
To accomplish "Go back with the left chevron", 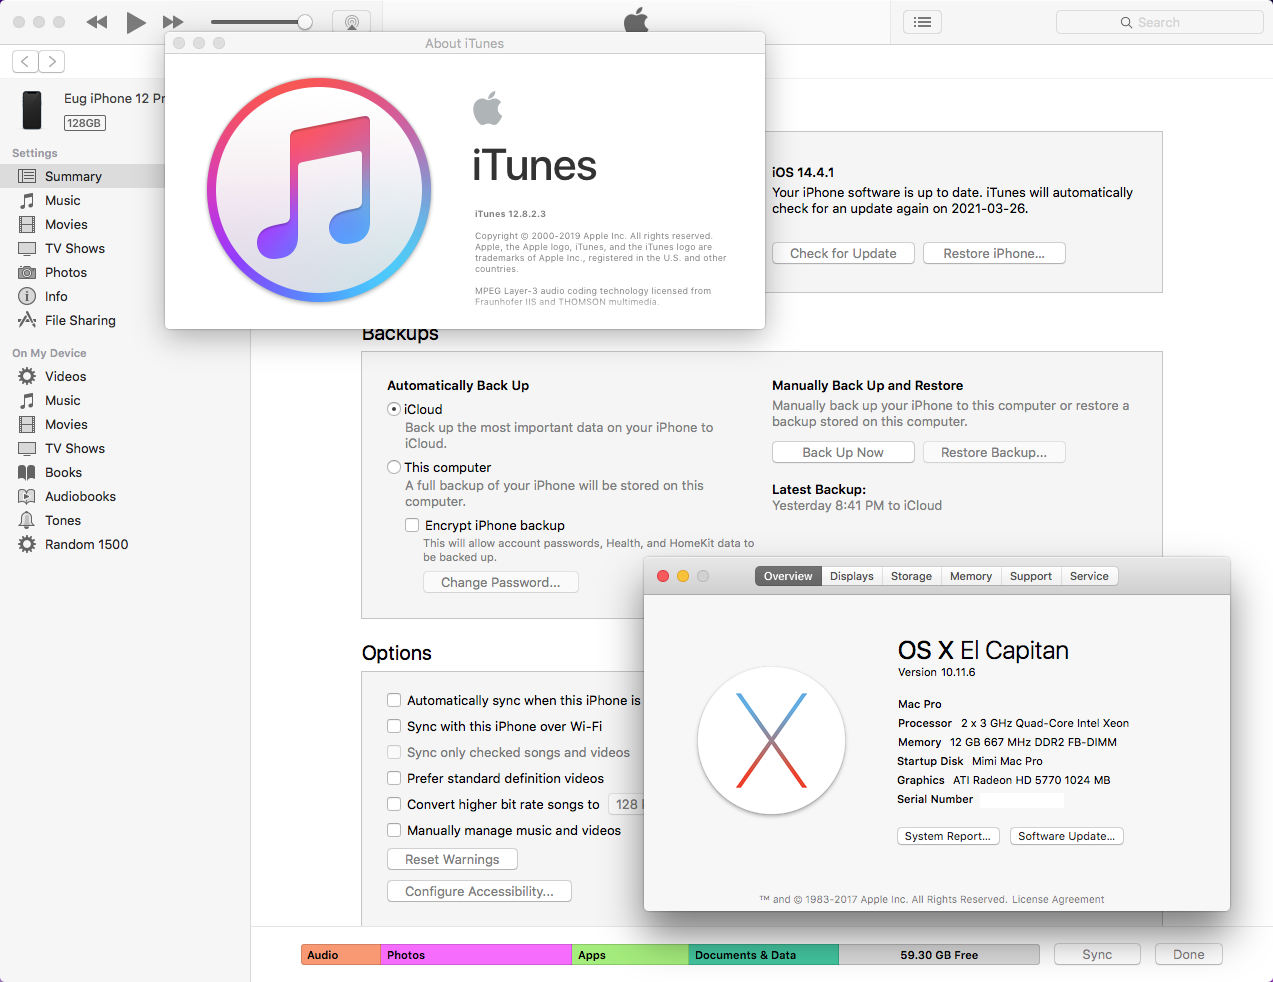I will pos(26,62).
